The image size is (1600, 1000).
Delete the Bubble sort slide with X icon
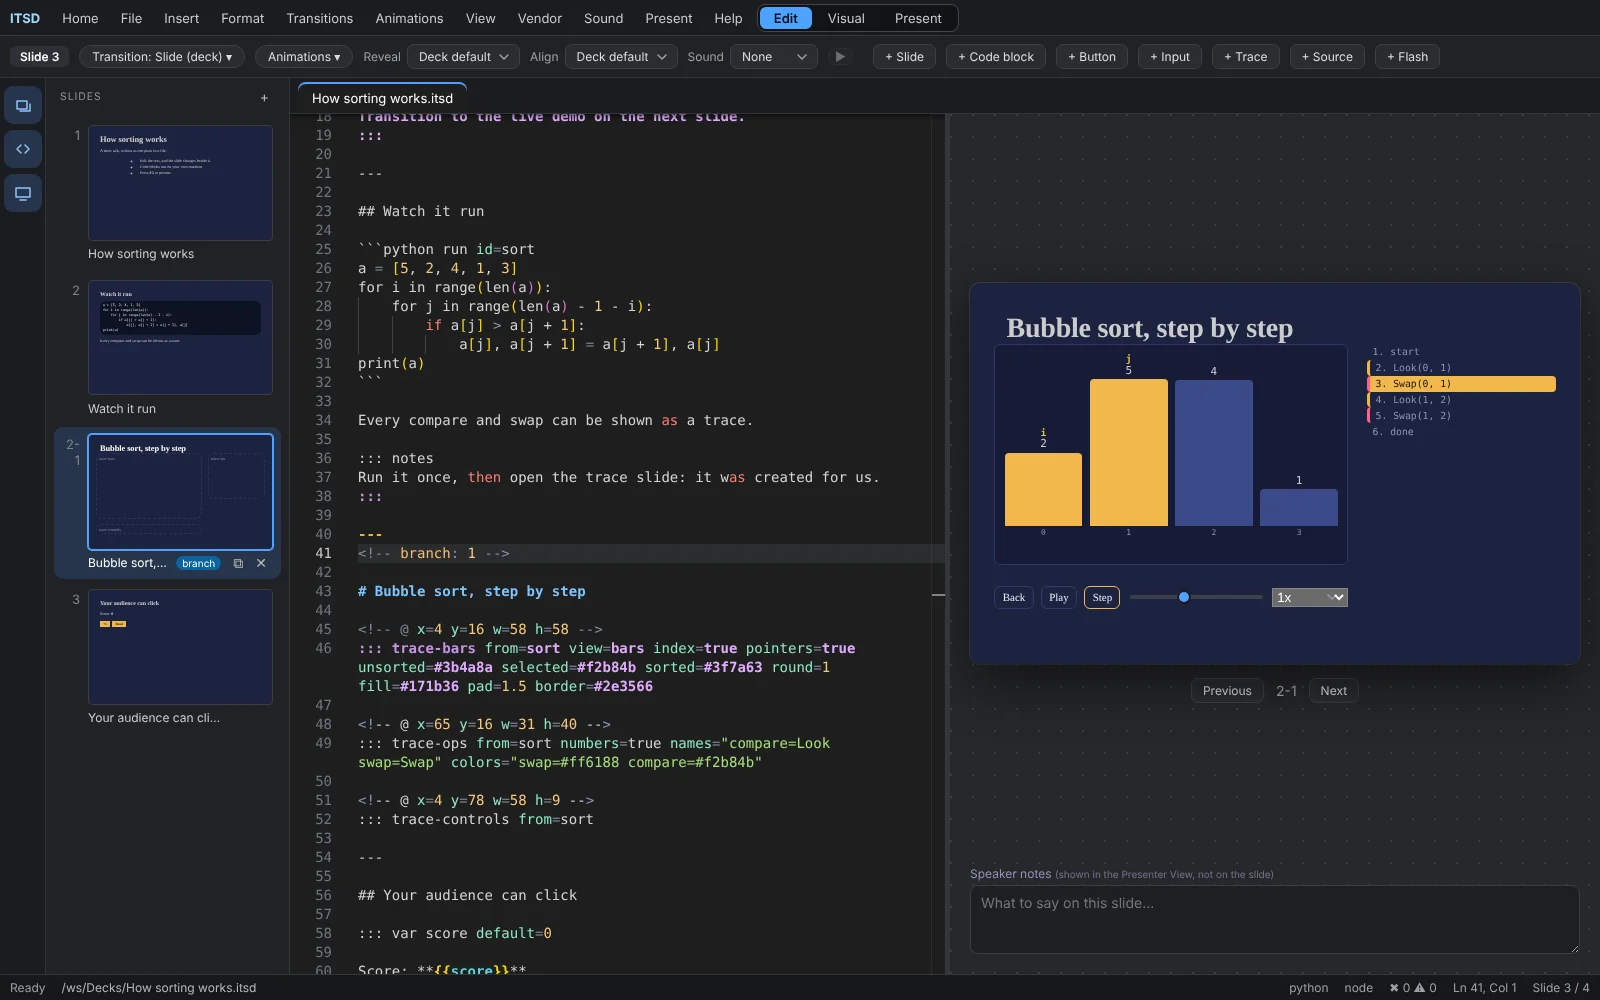coord(261,563)
